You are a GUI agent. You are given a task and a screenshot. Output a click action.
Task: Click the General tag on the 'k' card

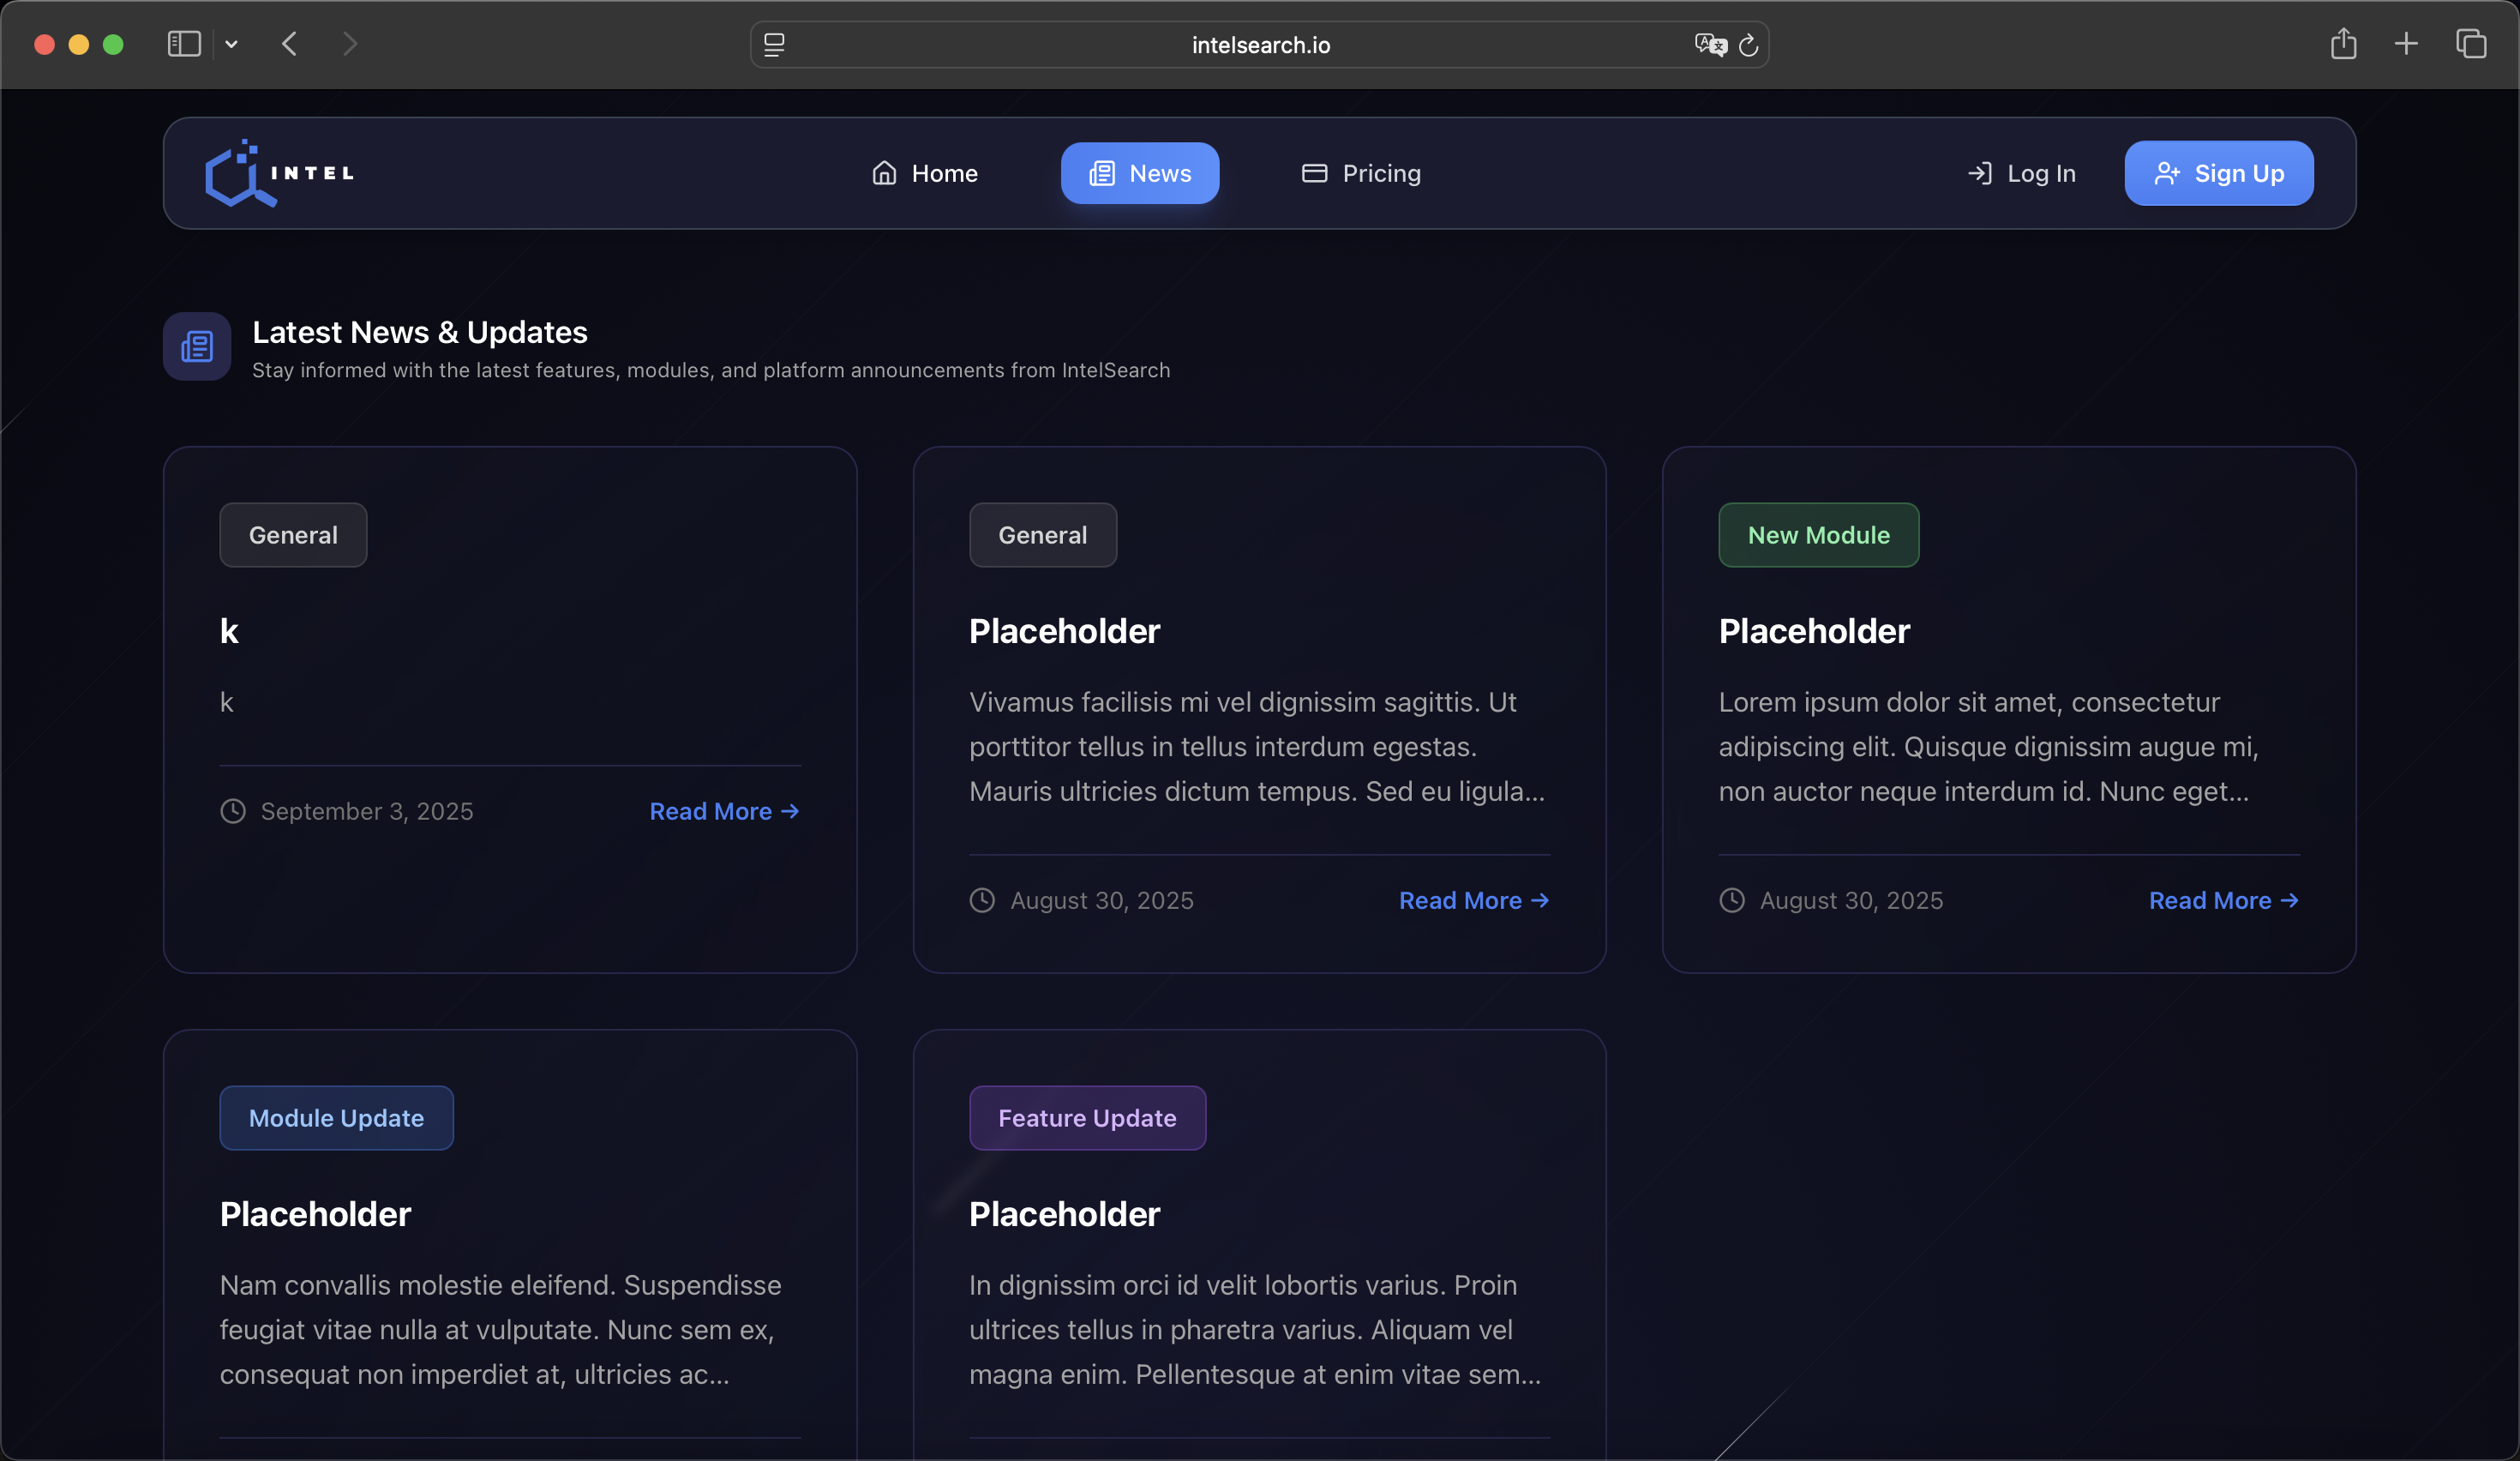coord(293,535)
